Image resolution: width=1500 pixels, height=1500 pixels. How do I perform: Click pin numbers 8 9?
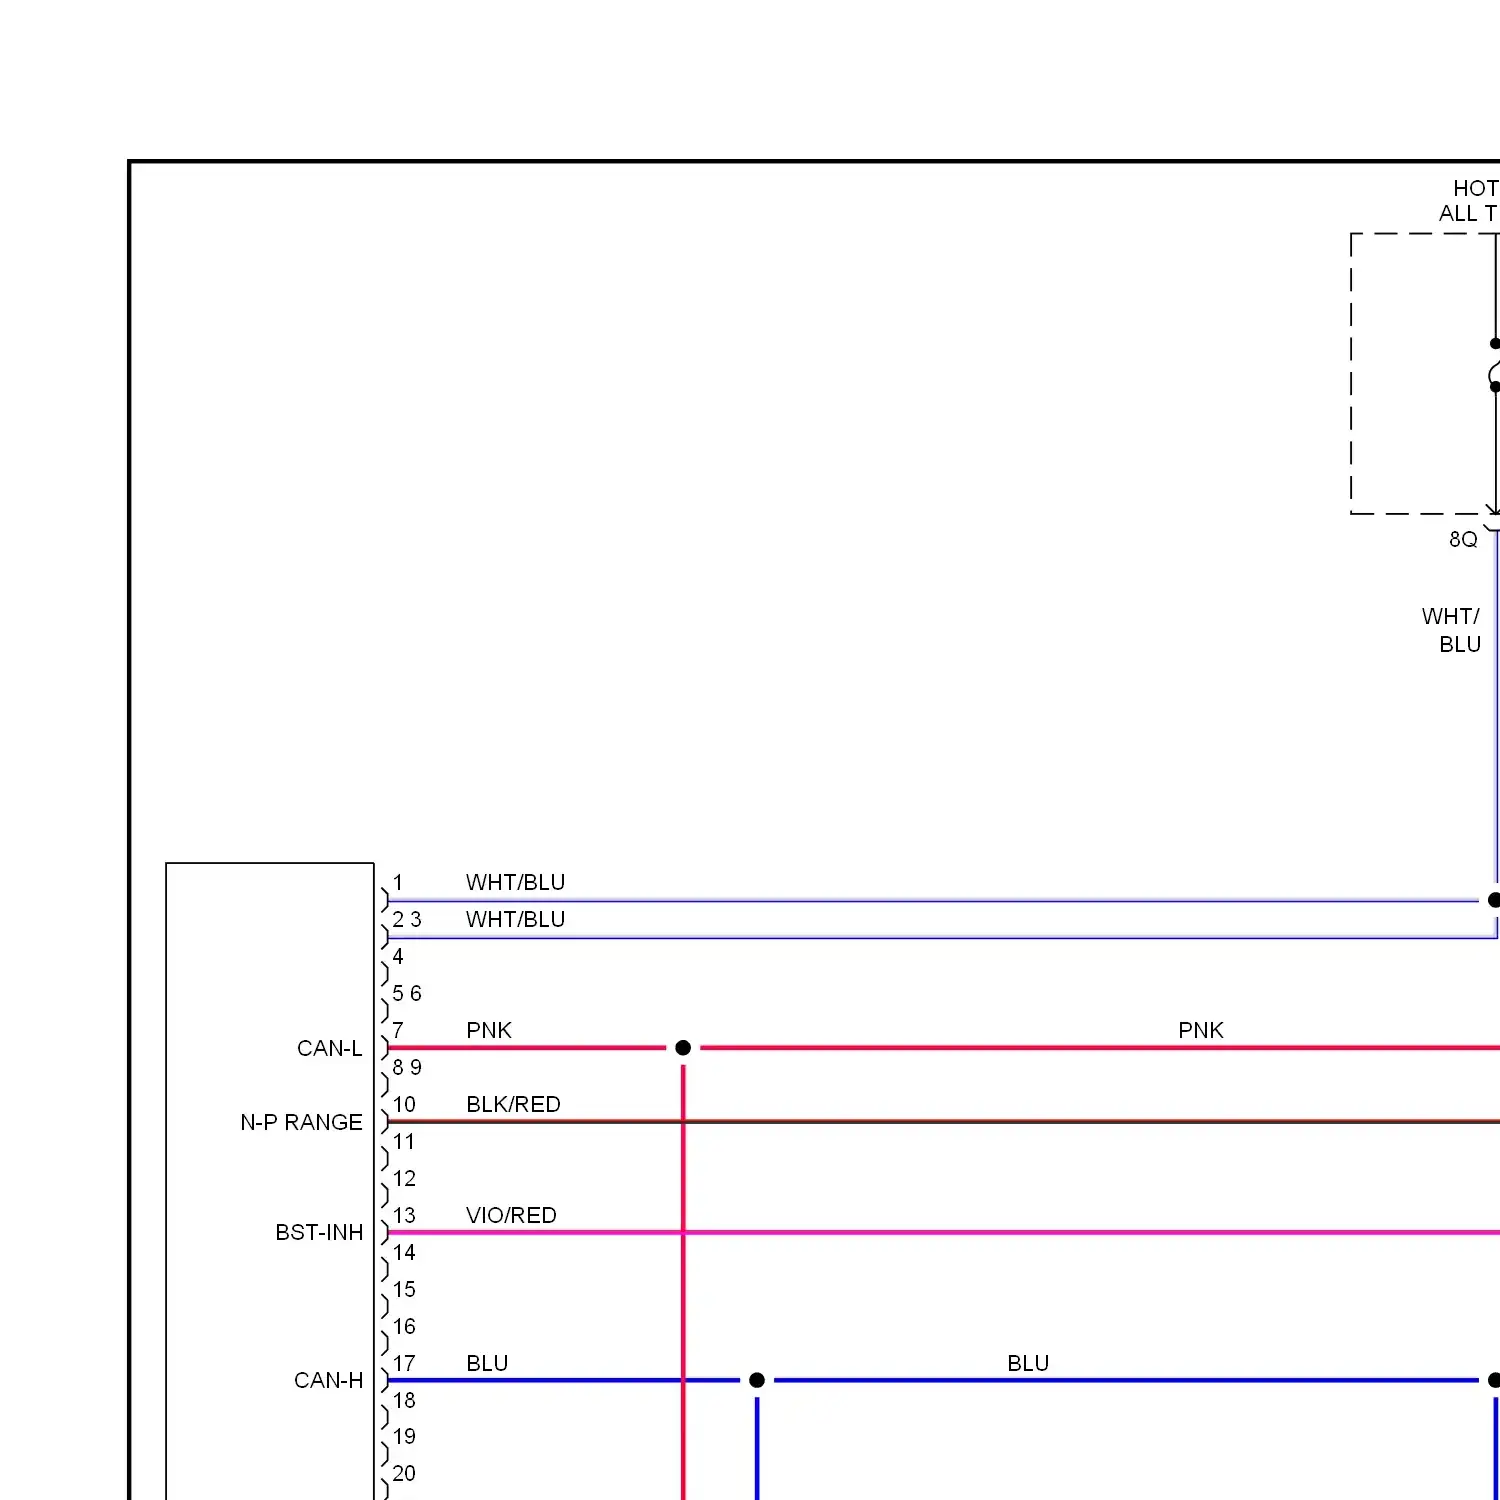407,1067
